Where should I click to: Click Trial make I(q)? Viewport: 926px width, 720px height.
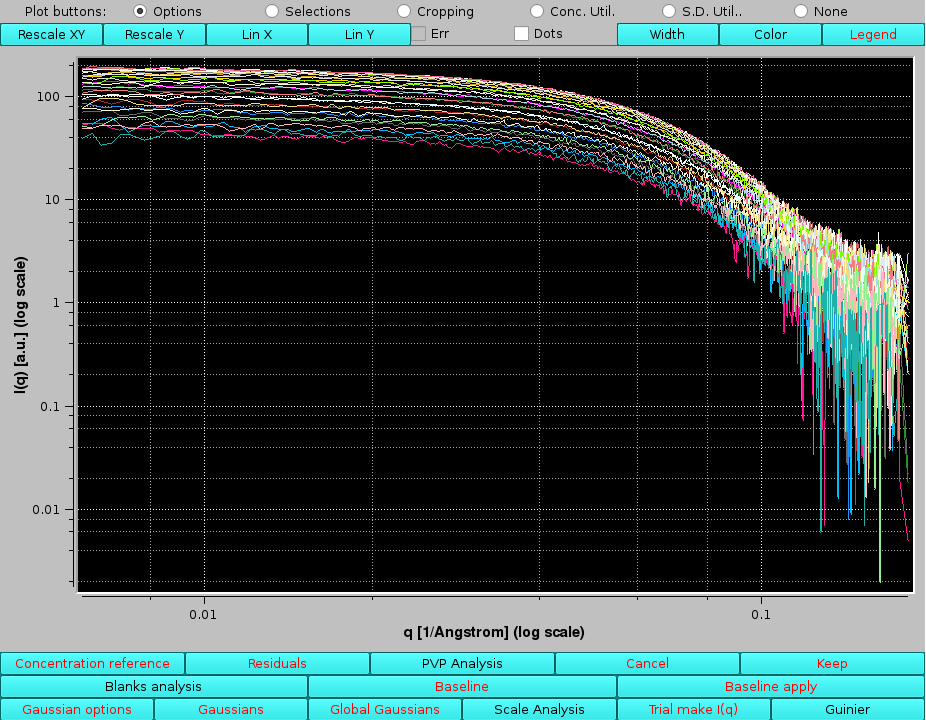click(x=693, y=709)
